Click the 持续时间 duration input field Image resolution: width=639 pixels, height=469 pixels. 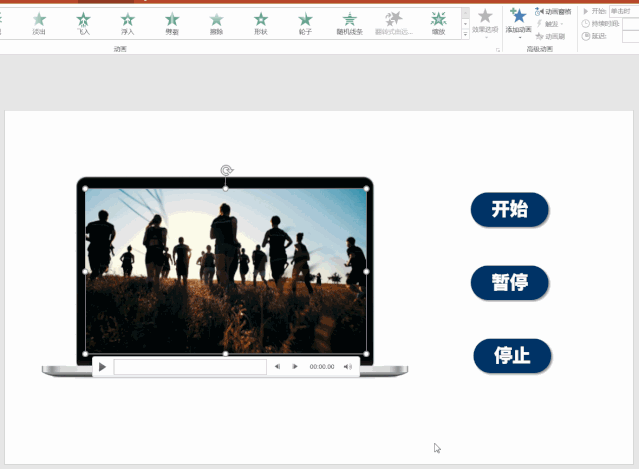click(x=630, y=24)
